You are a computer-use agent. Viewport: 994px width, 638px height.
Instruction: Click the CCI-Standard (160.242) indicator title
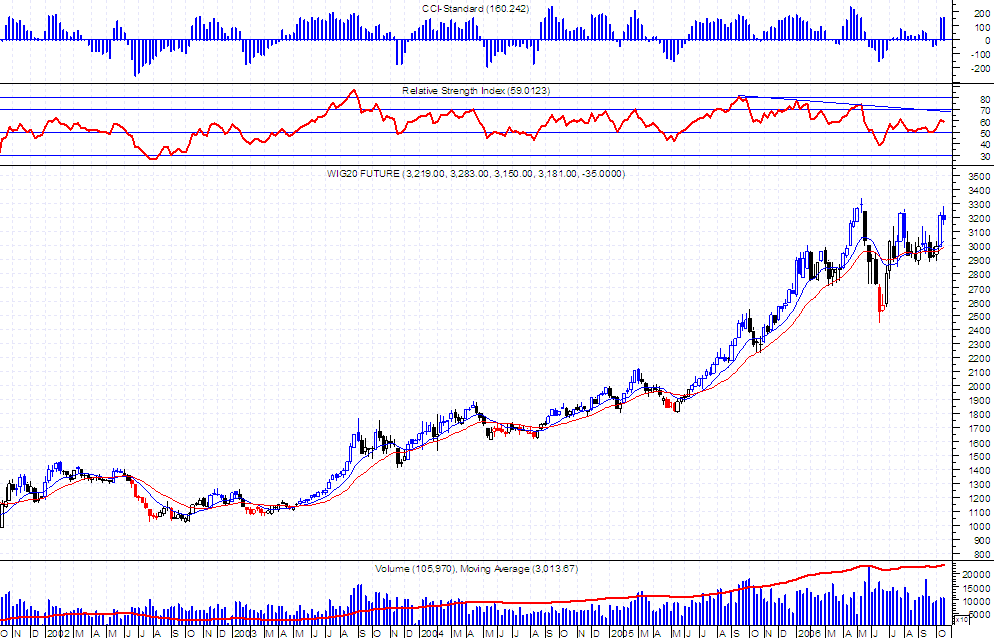(475, 9)
